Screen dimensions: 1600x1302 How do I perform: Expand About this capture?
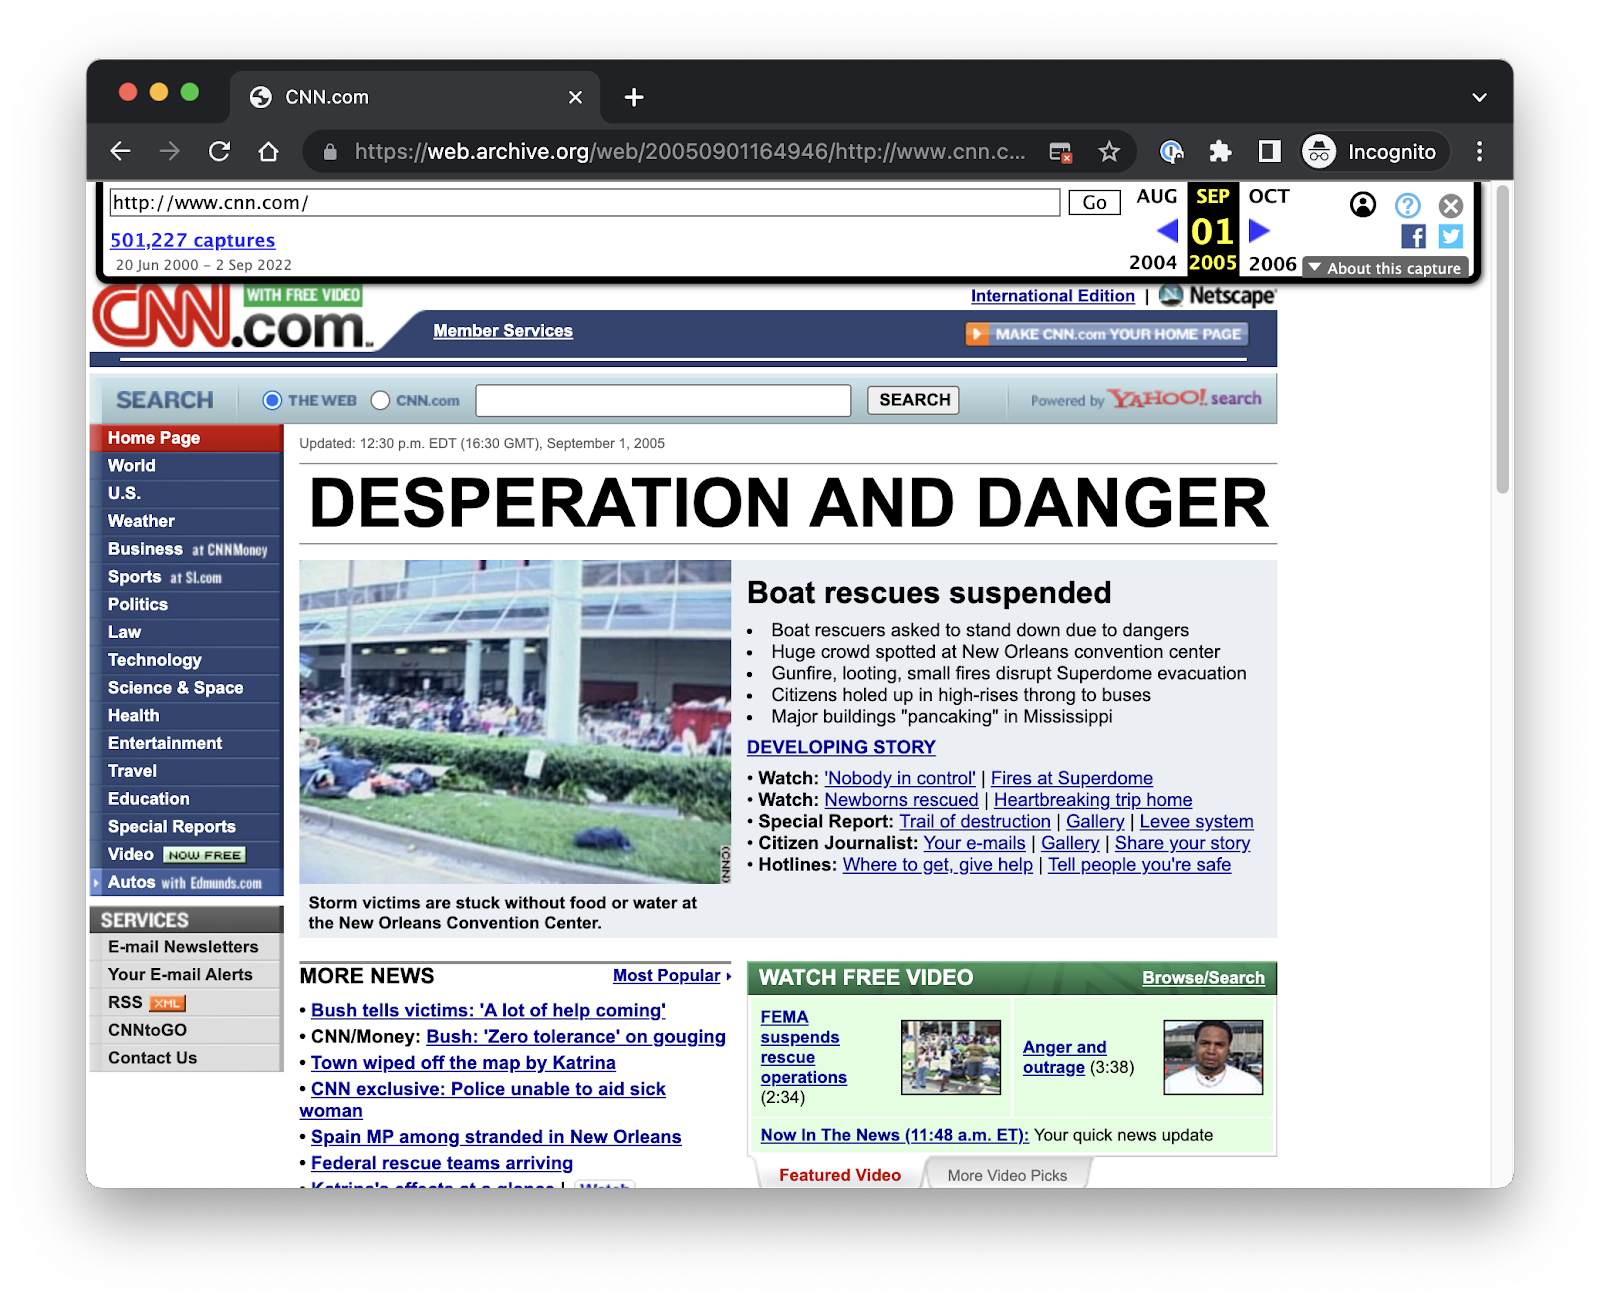click(1385, 268)
